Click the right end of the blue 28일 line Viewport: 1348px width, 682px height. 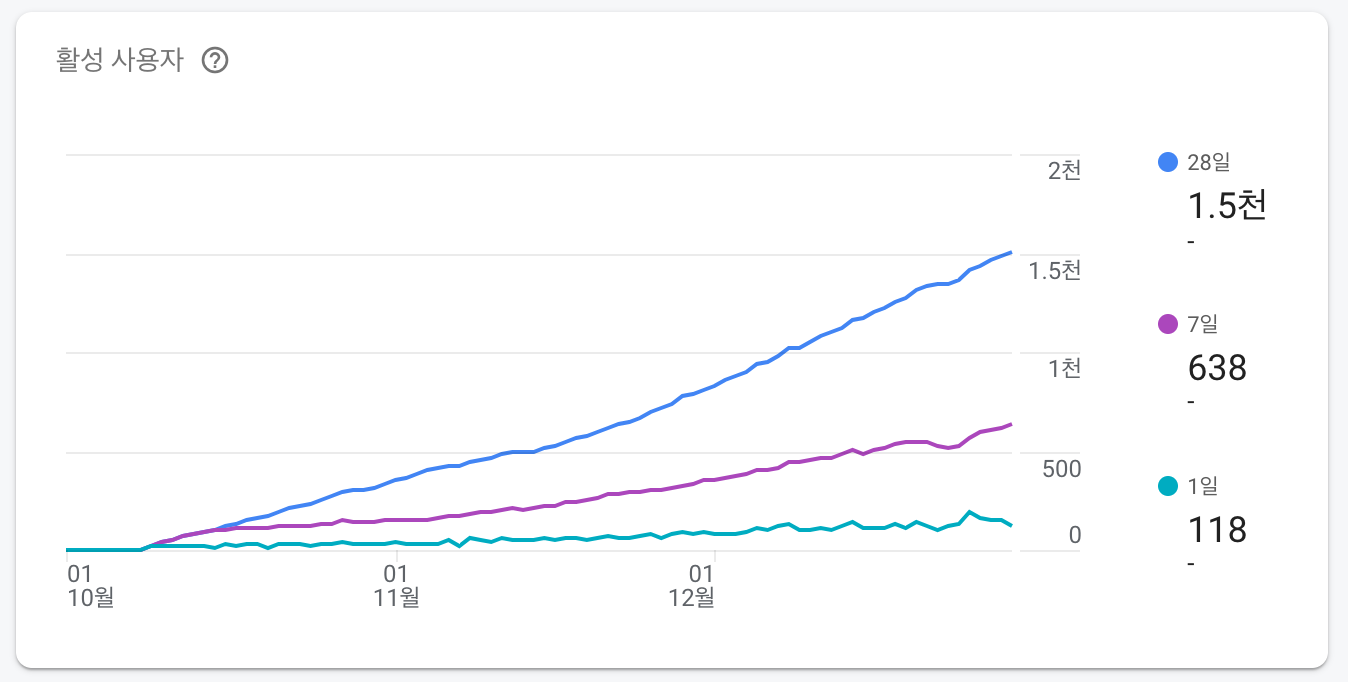[1010, 253]
